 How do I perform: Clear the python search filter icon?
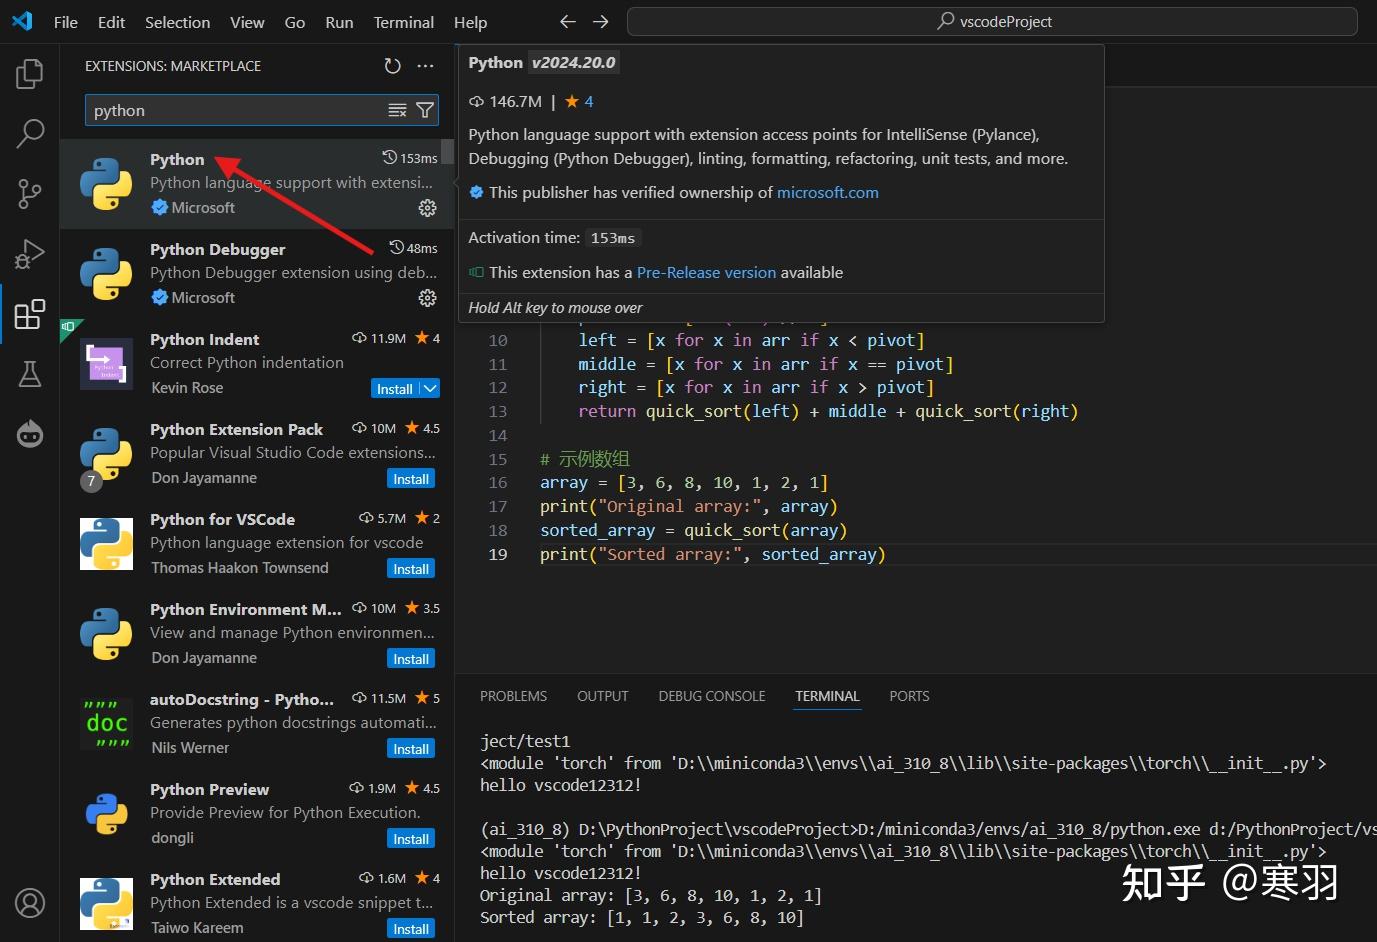click(397, 110)
